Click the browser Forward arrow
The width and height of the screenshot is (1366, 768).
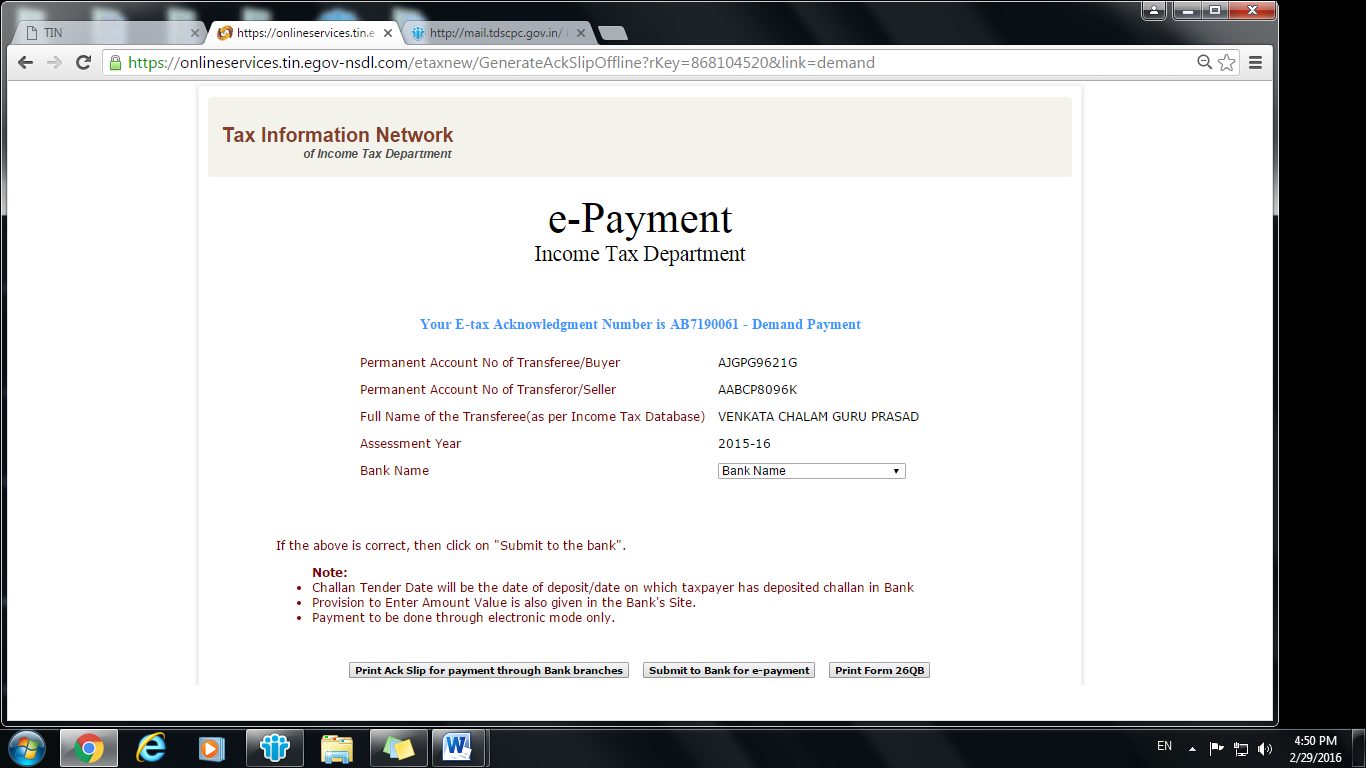55,62
